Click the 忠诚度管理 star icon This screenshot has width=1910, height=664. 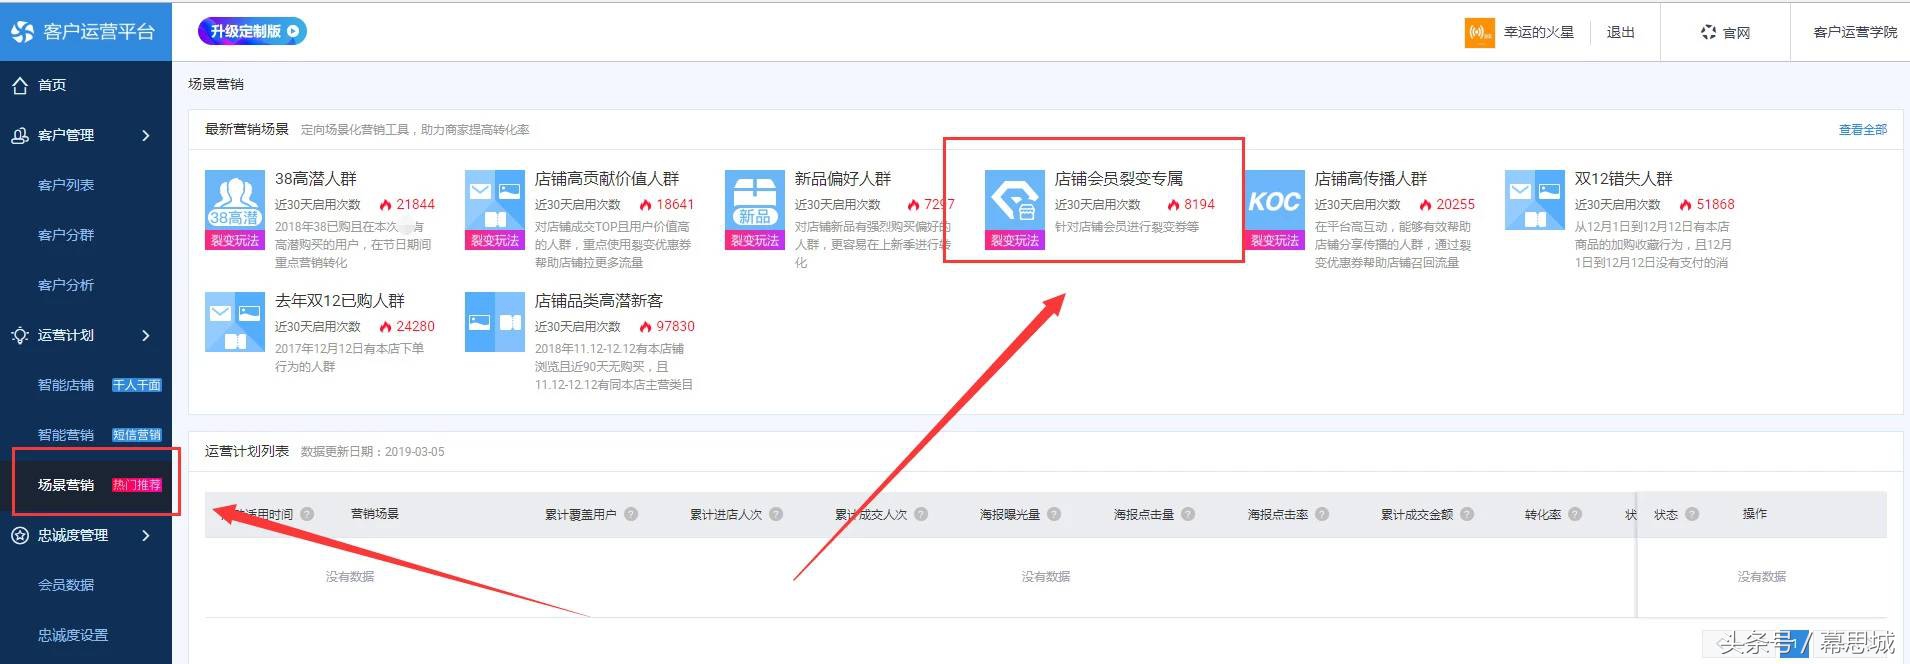coord(20,535)
